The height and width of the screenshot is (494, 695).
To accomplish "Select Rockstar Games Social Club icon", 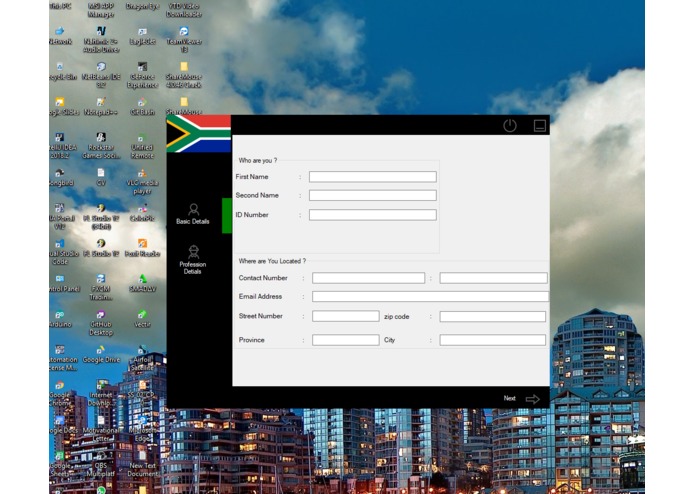I will tap(101, 146).
